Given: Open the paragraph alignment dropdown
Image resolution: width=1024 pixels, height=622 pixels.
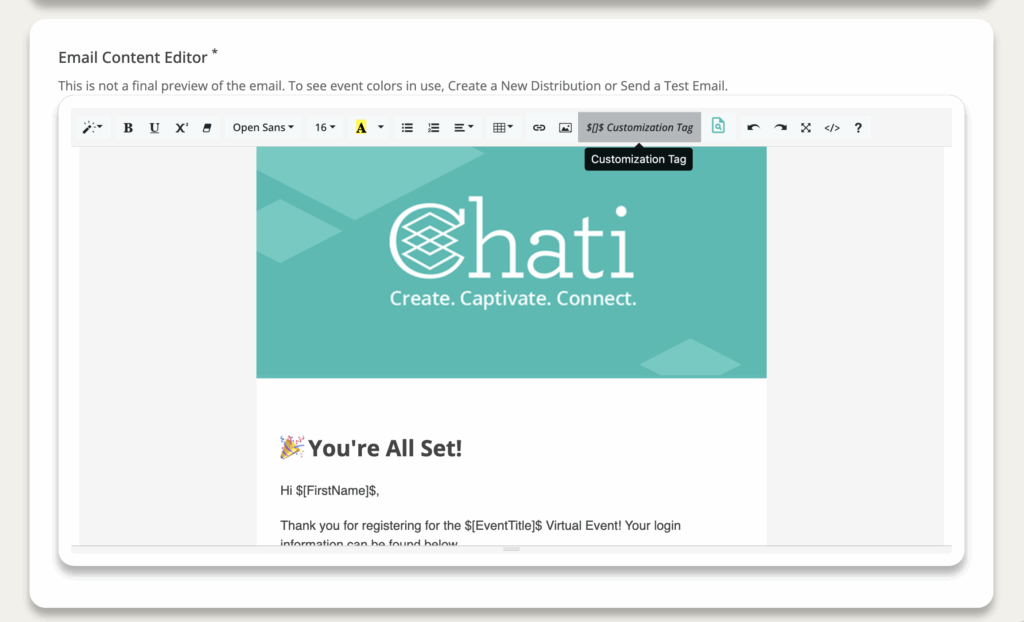Looking at the screenshot, I should [464, 128].
